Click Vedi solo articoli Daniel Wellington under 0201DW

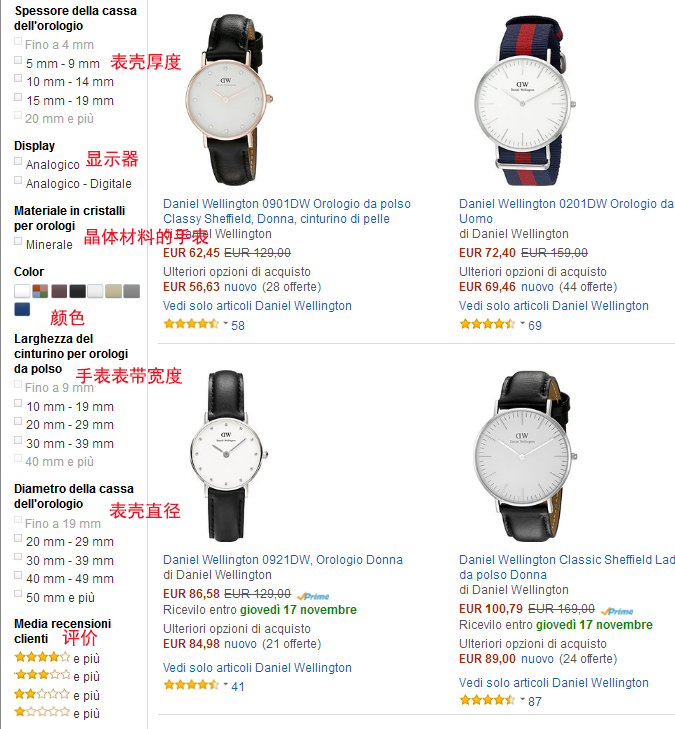554,306
